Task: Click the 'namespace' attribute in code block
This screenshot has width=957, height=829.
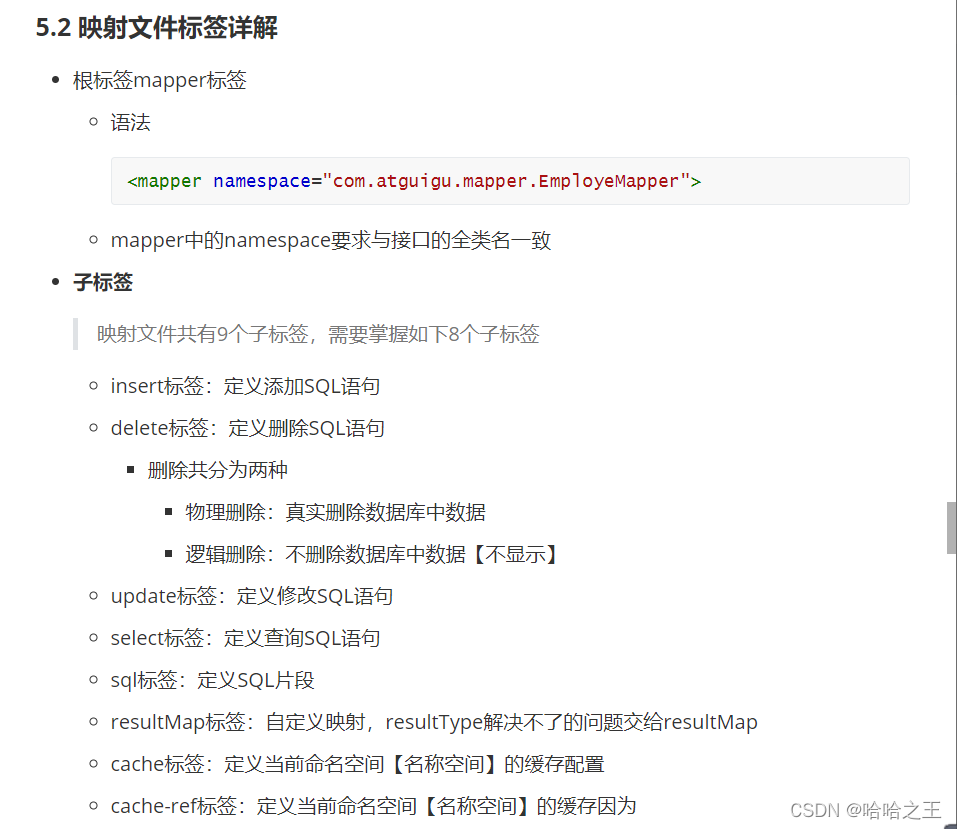Action: coord(262,181)
